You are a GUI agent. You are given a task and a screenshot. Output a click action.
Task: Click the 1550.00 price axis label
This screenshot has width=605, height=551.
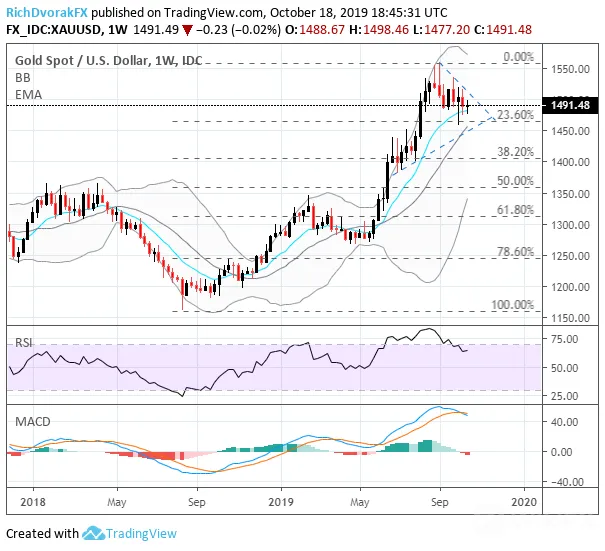(x=570, y=69)
